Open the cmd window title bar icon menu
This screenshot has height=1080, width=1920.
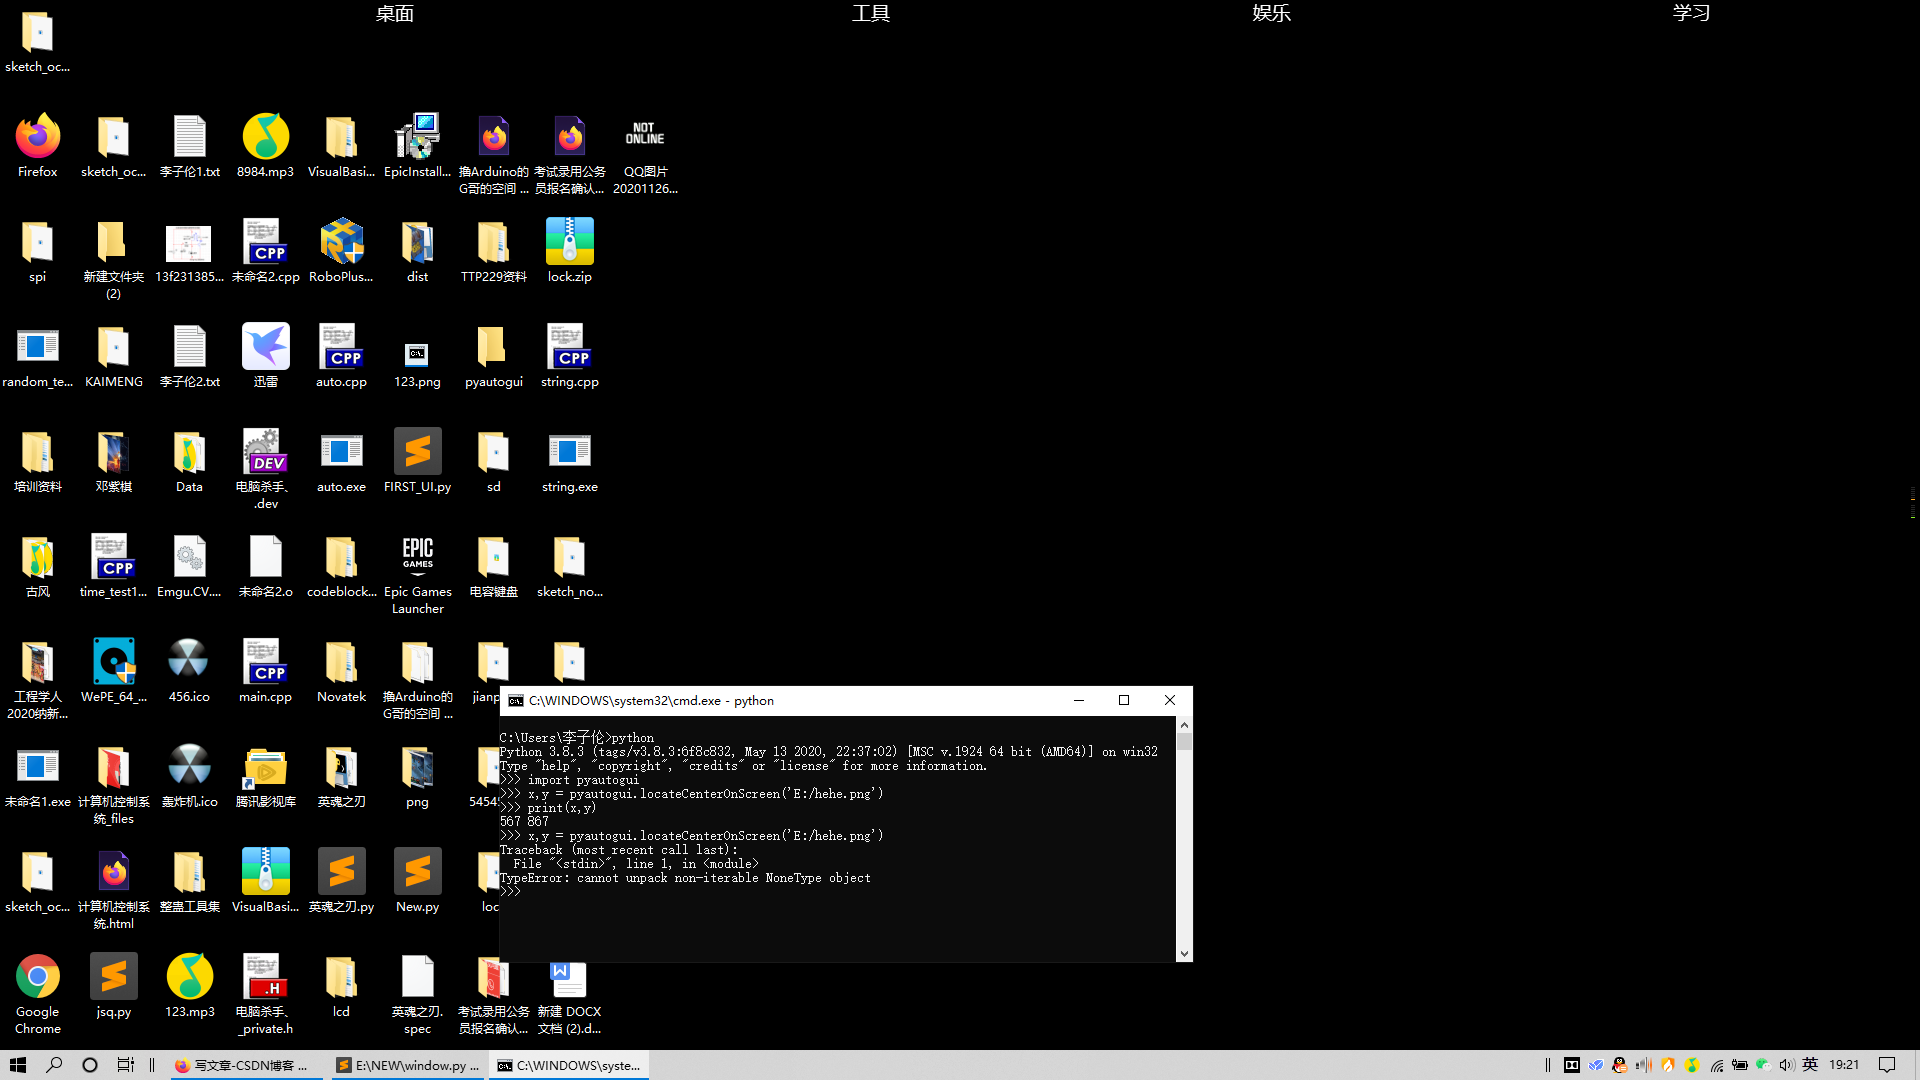(516, 701)
